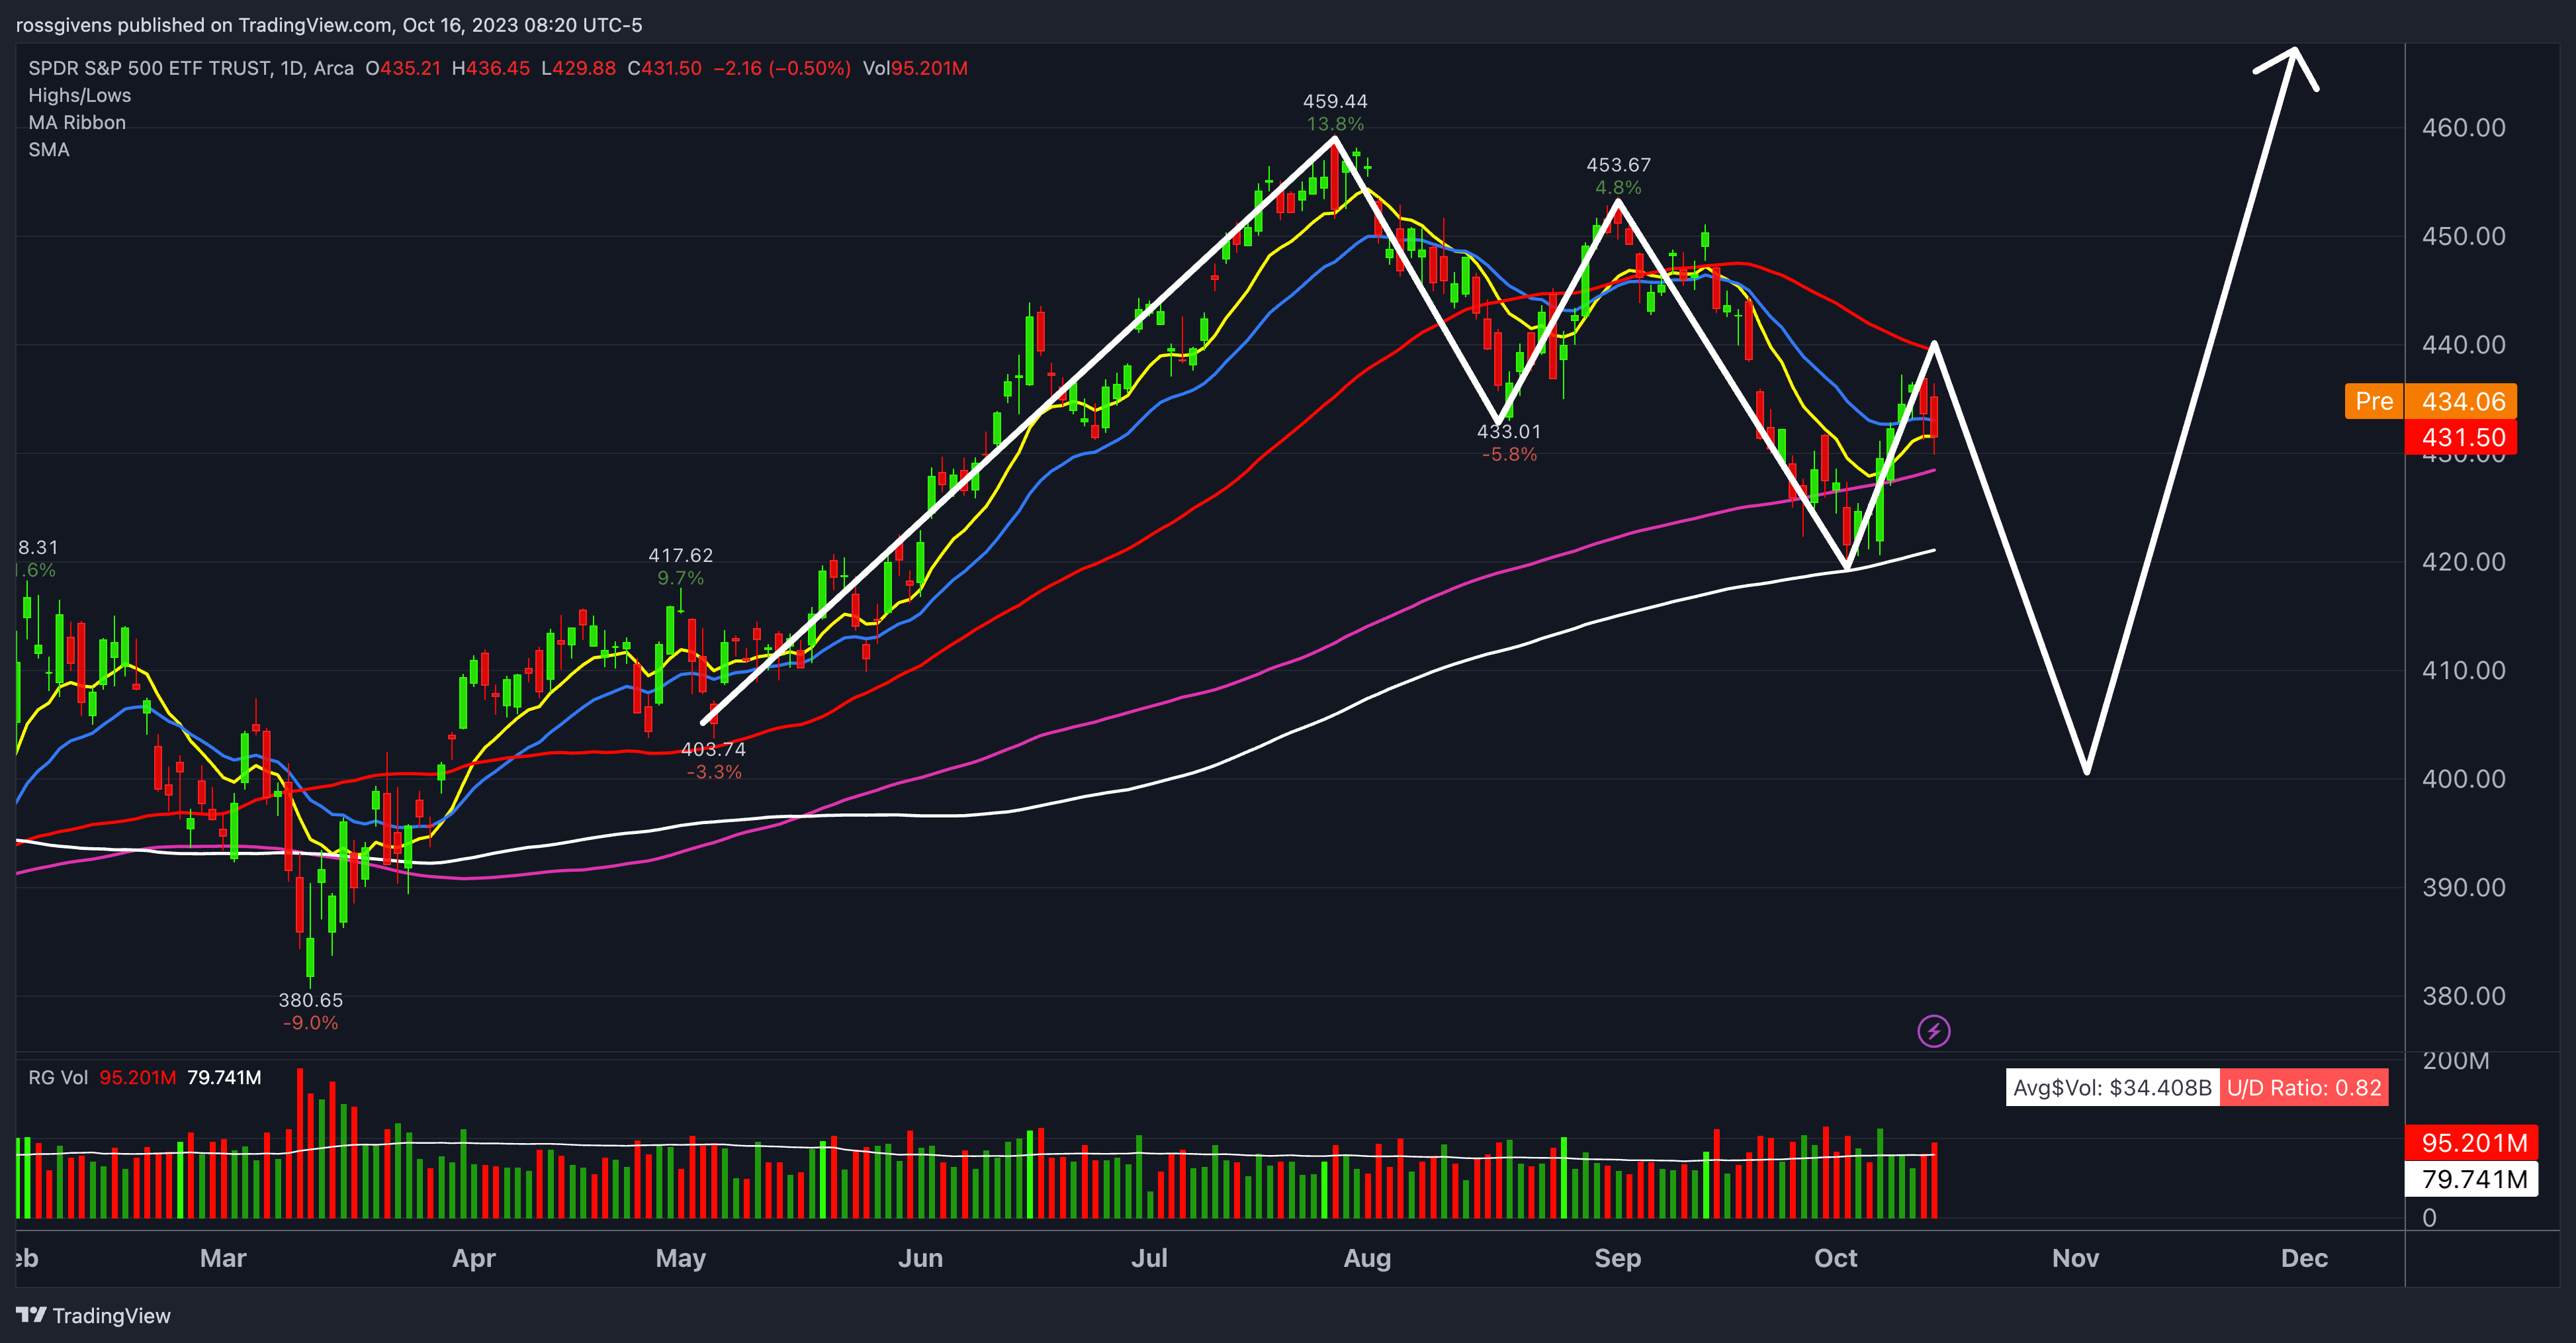Image resolution: width=2576 pixels, height=1343 pixels.
Task: Click the 433.01 low label
Action: coord(1509,431)
